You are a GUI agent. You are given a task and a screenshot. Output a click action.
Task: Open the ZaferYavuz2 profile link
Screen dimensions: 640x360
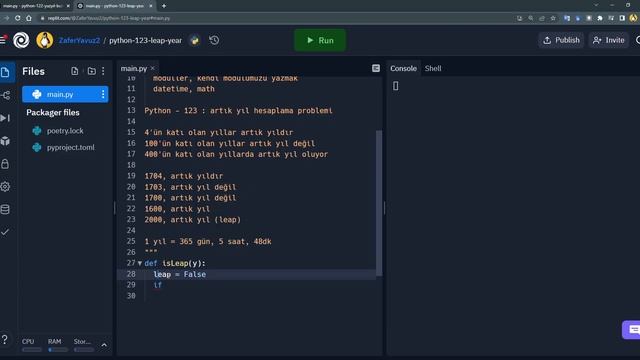pyautogui.click(x=79, y=40)
